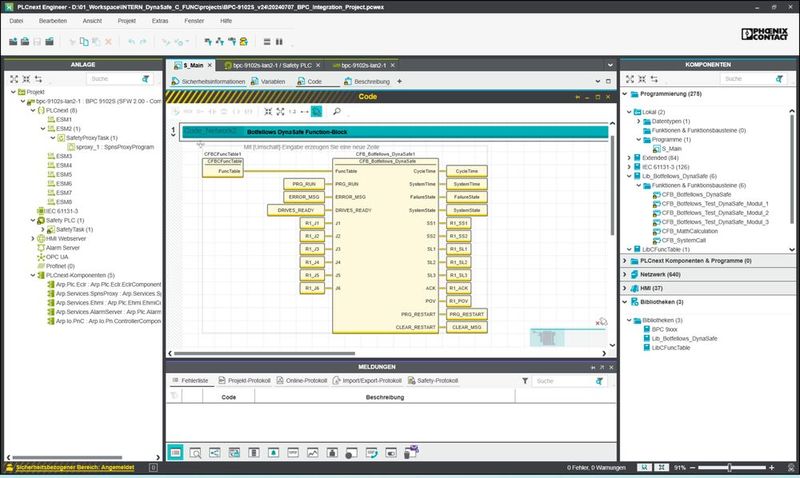Click the filter icon beside KOMPONENTEN search field
Image resolution: width=800 pixels, height=478 pixels.
(x=780, y=78)
